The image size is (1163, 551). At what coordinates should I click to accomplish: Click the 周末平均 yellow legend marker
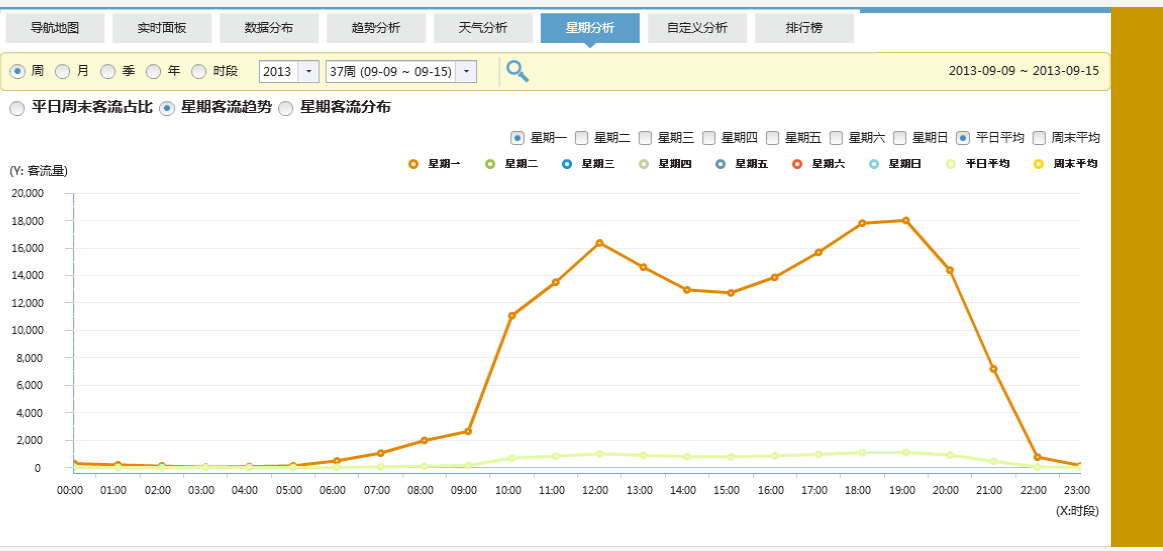[x=1038, y=164]
